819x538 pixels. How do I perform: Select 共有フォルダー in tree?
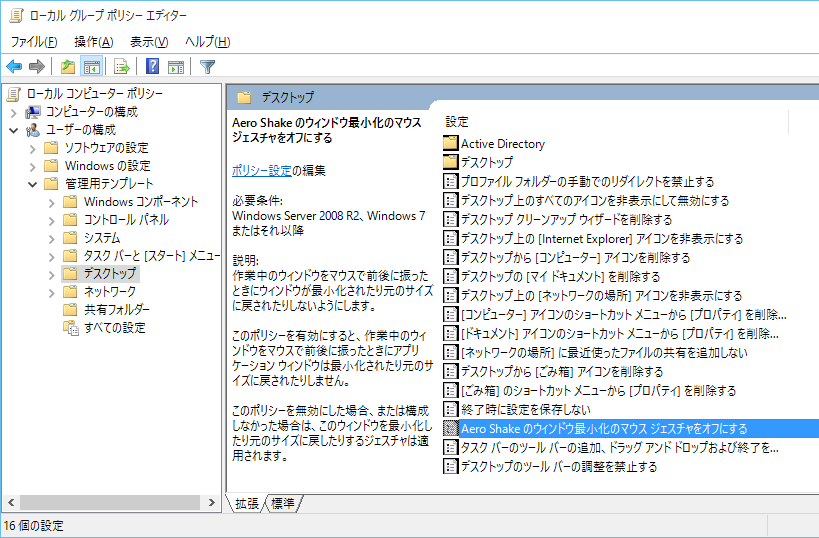(116, 310)
